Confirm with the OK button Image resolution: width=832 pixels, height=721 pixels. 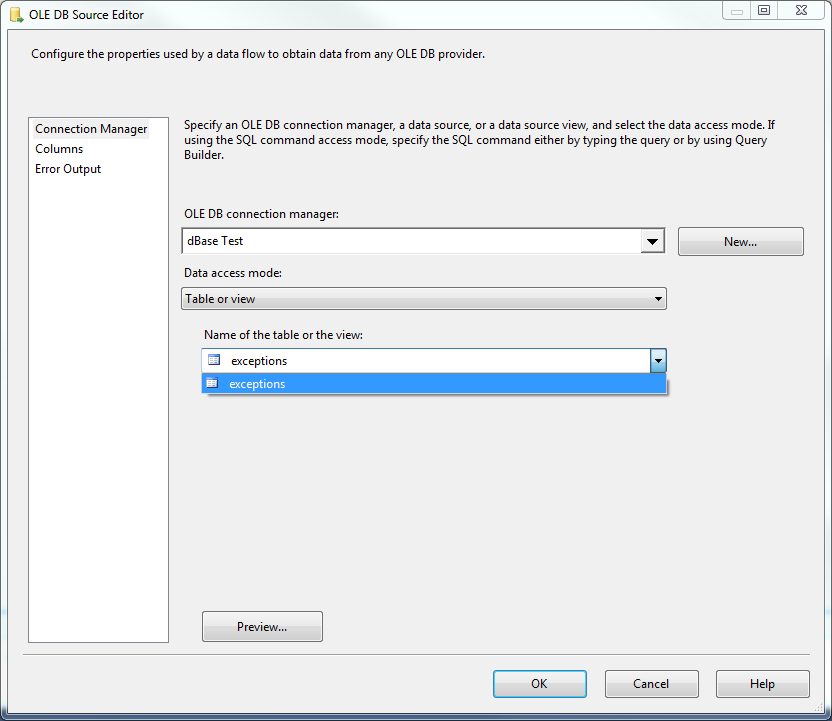540,684
